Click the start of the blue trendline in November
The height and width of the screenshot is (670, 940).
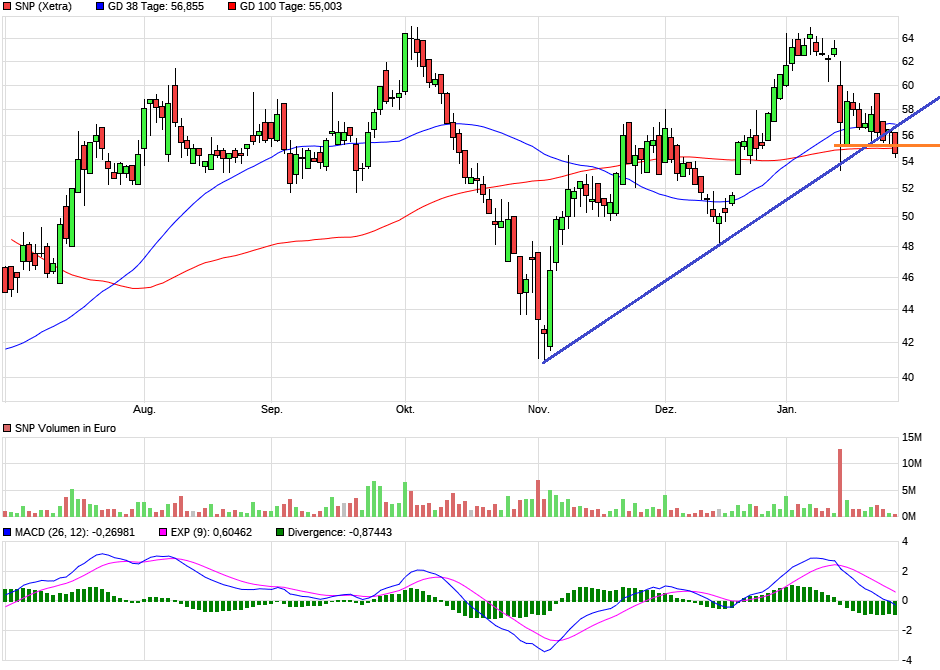[543, 362]
